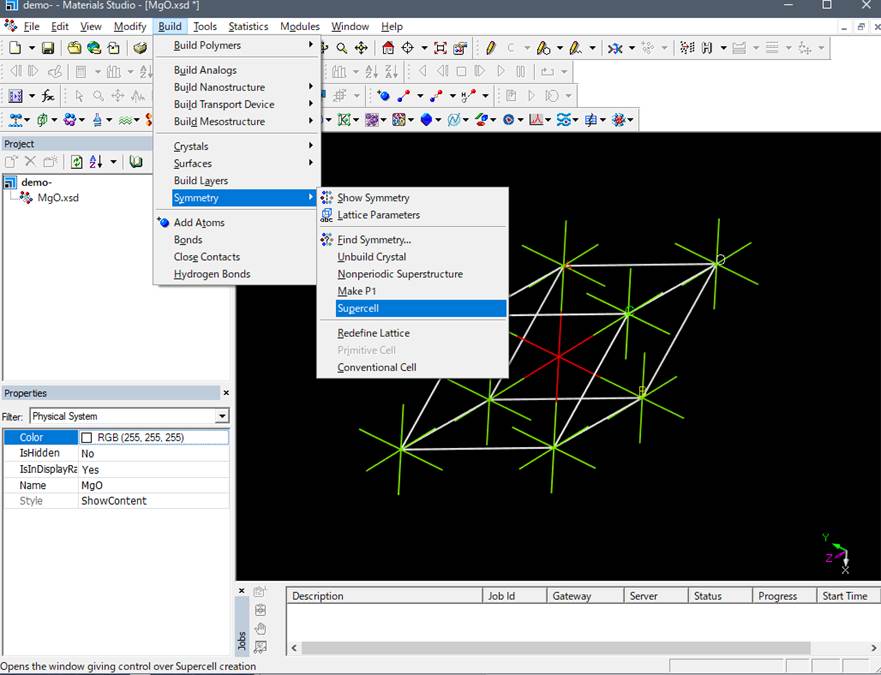Open the Modules menu
This screenshot has width=881, height=675.
coord(300,26)
